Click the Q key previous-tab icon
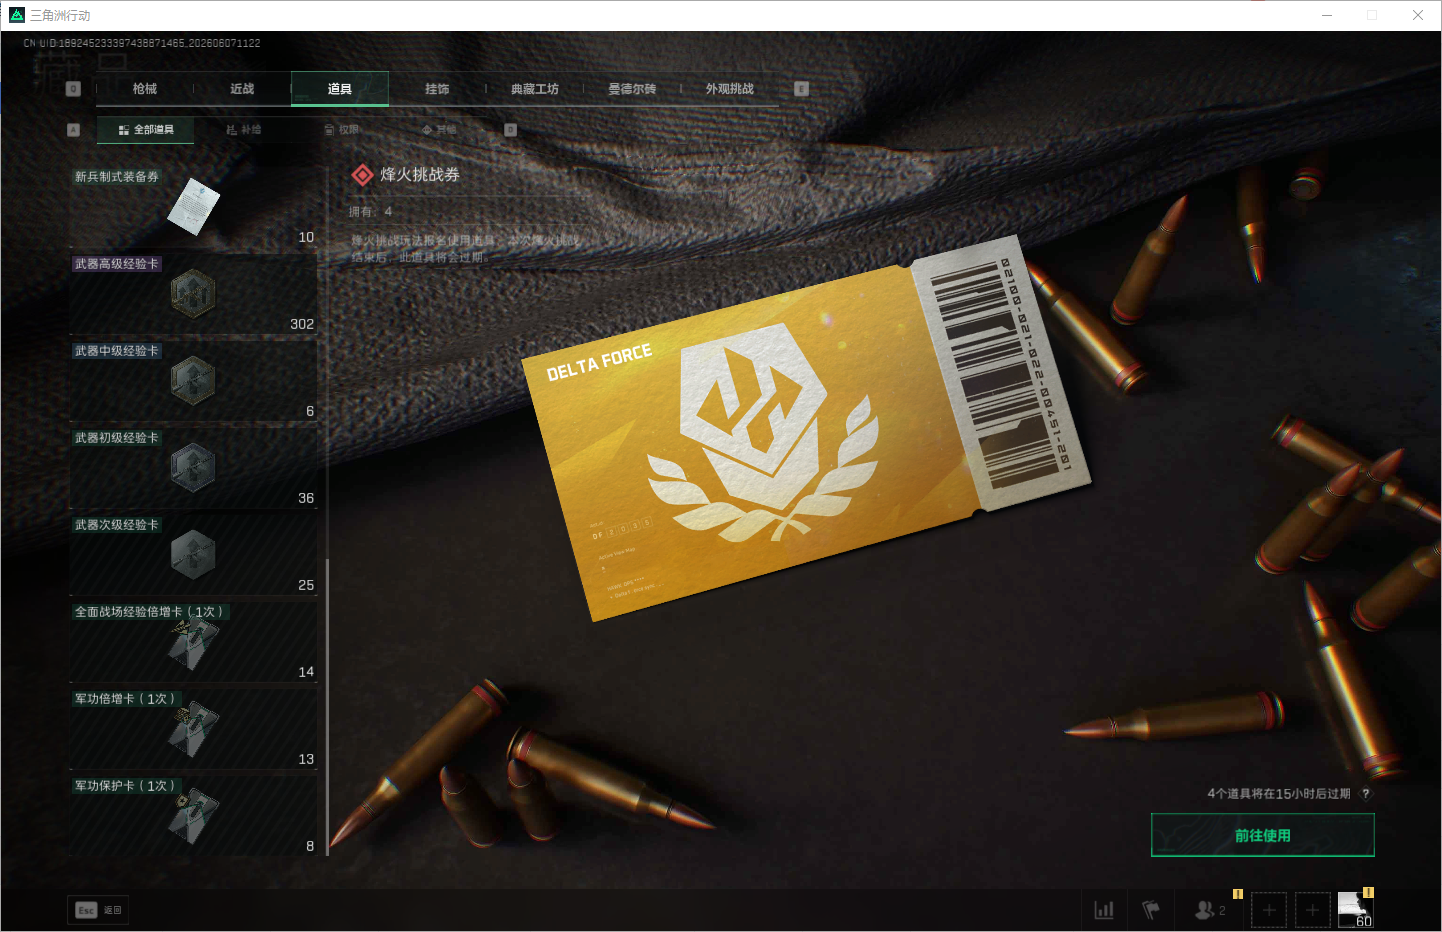Viewport: 1442px width, 932px height. tap(73, 89)
